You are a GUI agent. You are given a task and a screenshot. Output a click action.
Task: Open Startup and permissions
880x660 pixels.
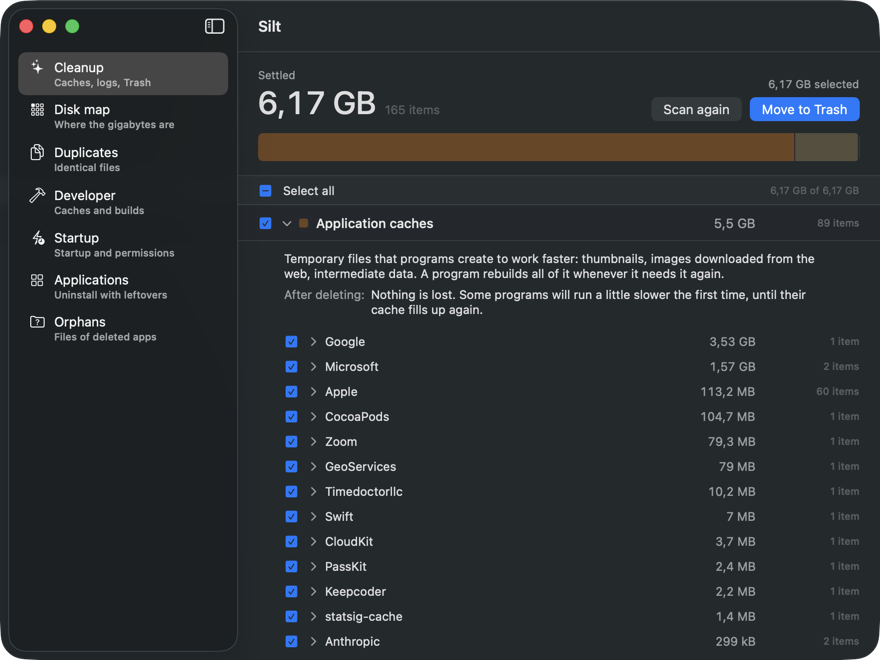point(123,245)
